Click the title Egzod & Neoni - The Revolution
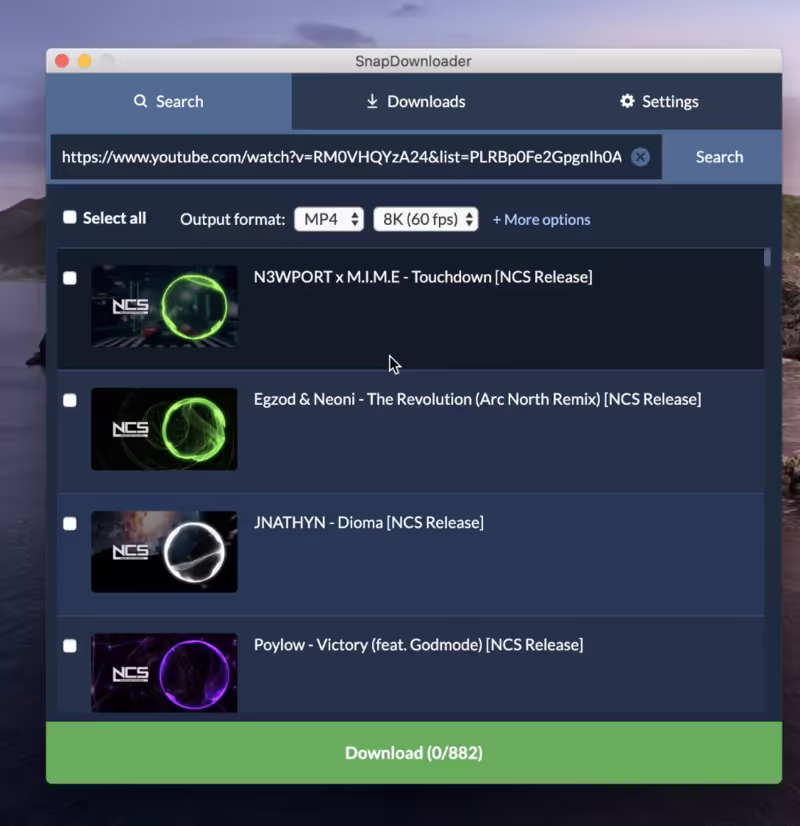 click(477, 399)
